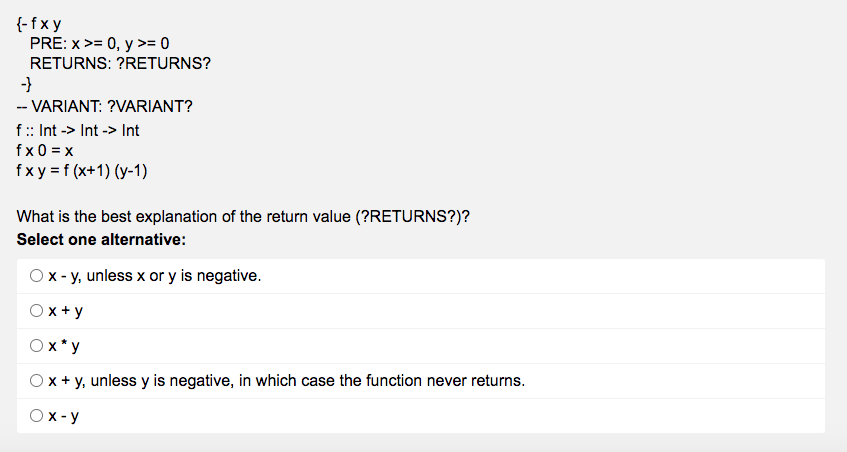Select the "x * y" radio button

(x=36, y=346)
